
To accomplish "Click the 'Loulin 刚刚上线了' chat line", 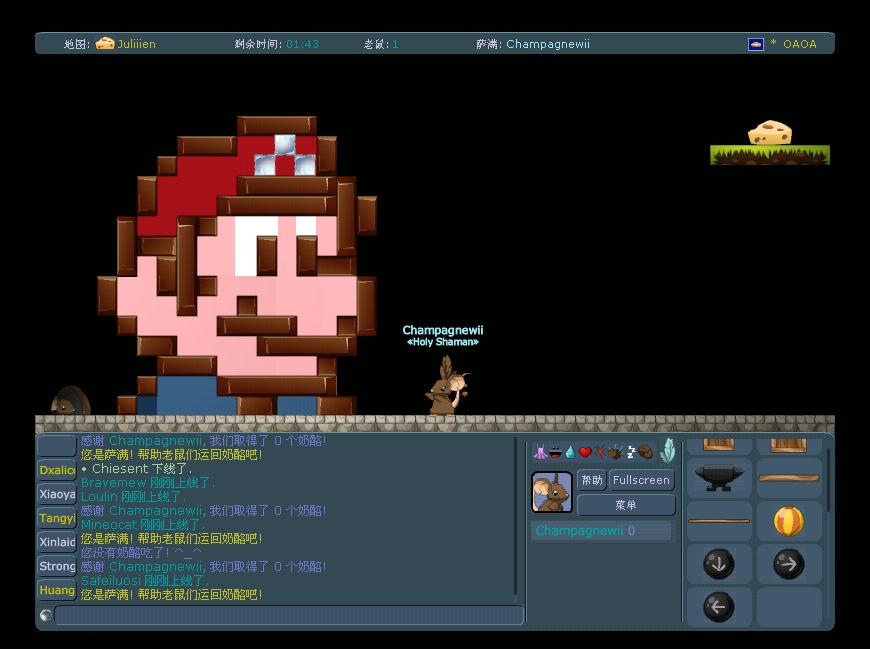I will tap(133, 496).
